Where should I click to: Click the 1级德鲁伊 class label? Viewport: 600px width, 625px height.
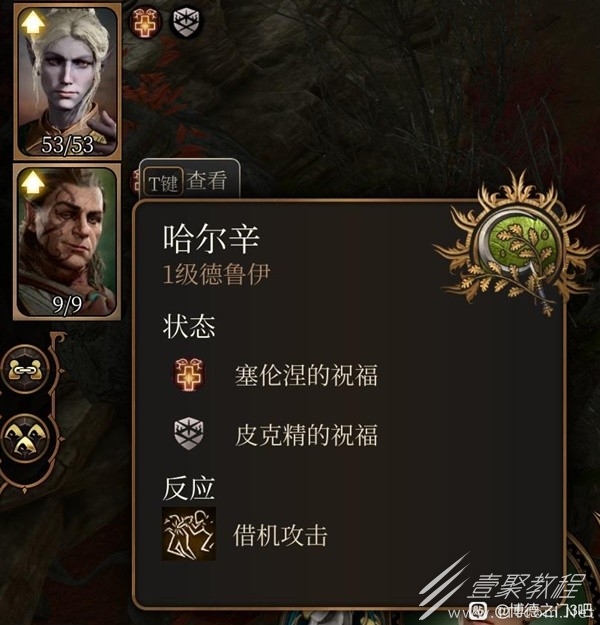pyautogui.click(x=216, y=275)
